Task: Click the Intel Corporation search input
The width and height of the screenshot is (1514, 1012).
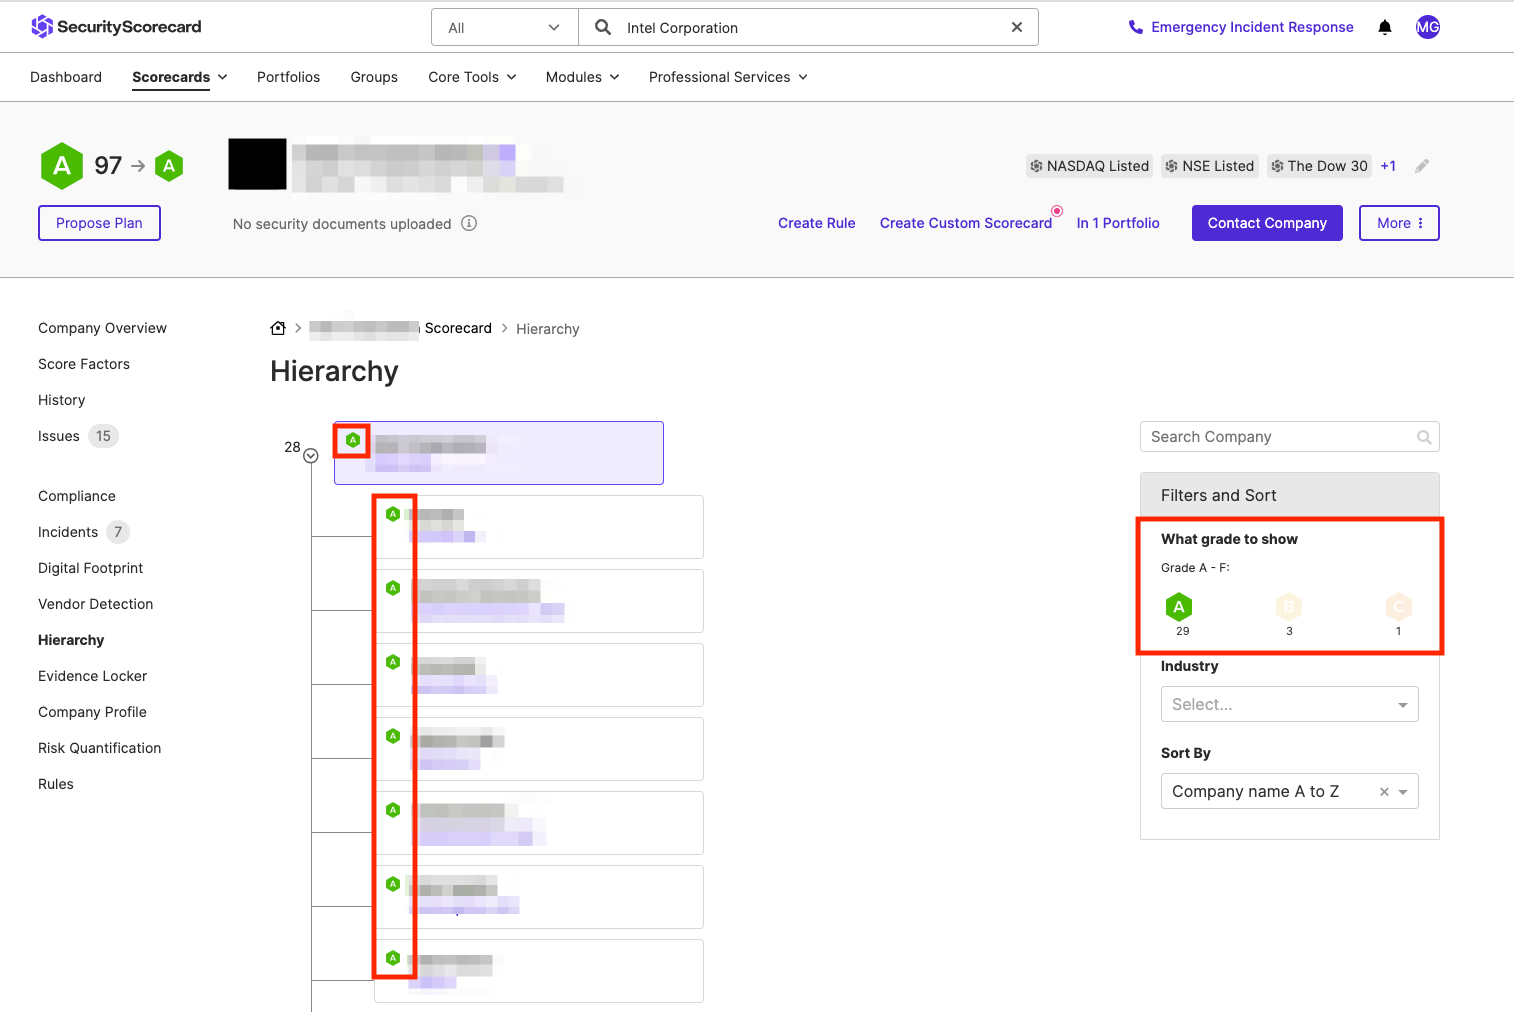Action: [810, 27]
